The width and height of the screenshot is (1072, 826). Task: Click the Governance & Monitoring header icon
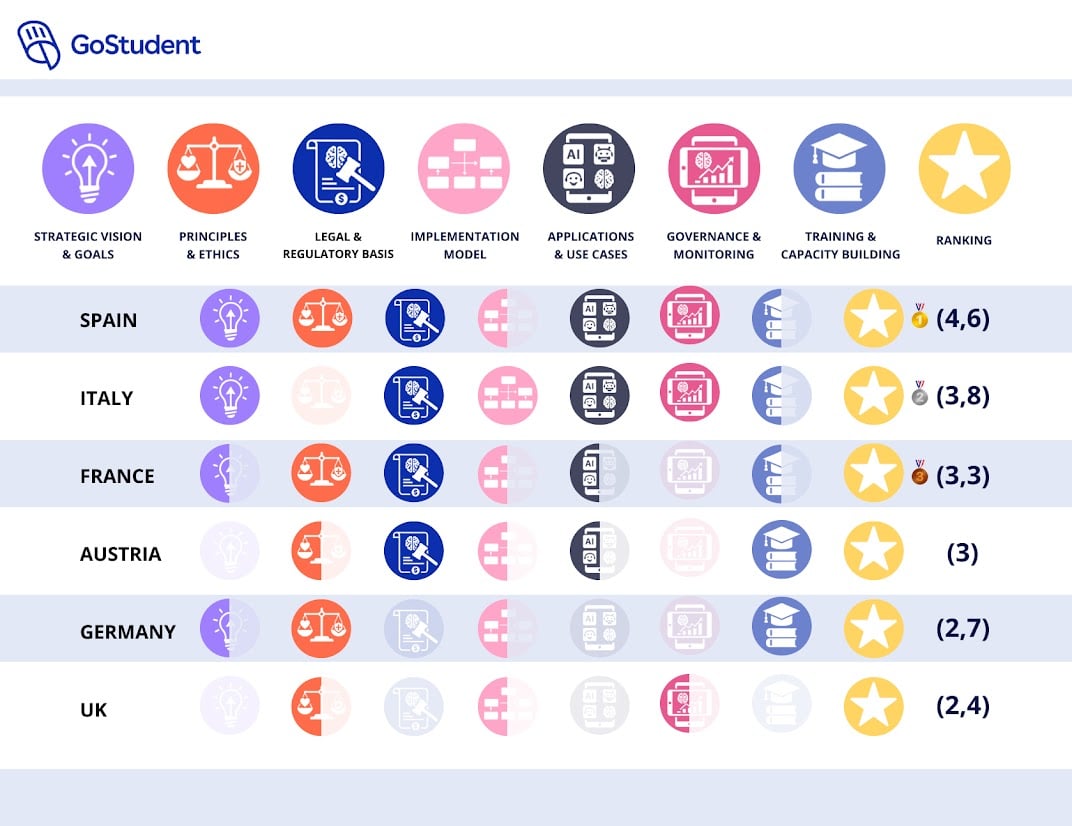pyautogui.click(x=714, y=169)
